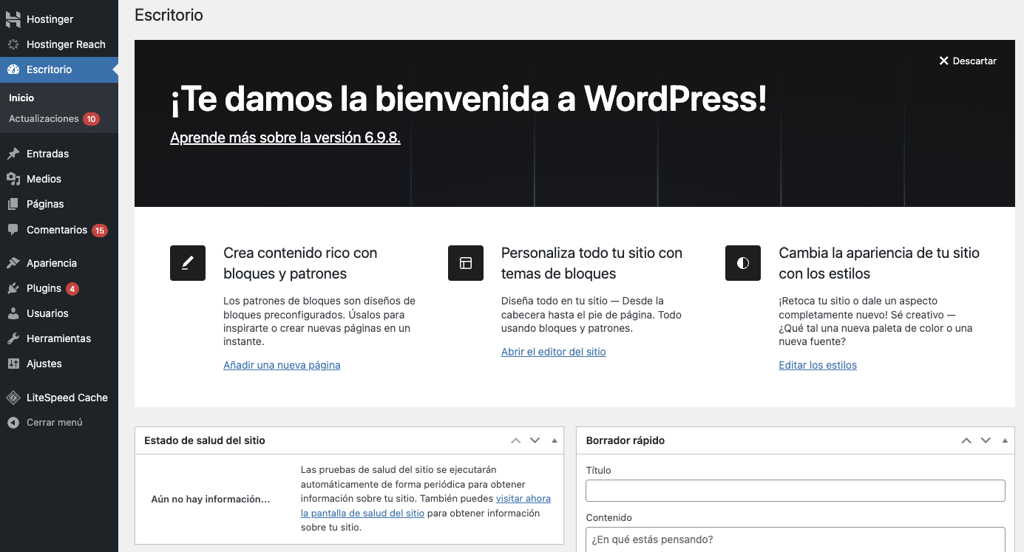Click the X icon next to Descartar
This screenshot has width=1024, height=552.
click(944, 61)
